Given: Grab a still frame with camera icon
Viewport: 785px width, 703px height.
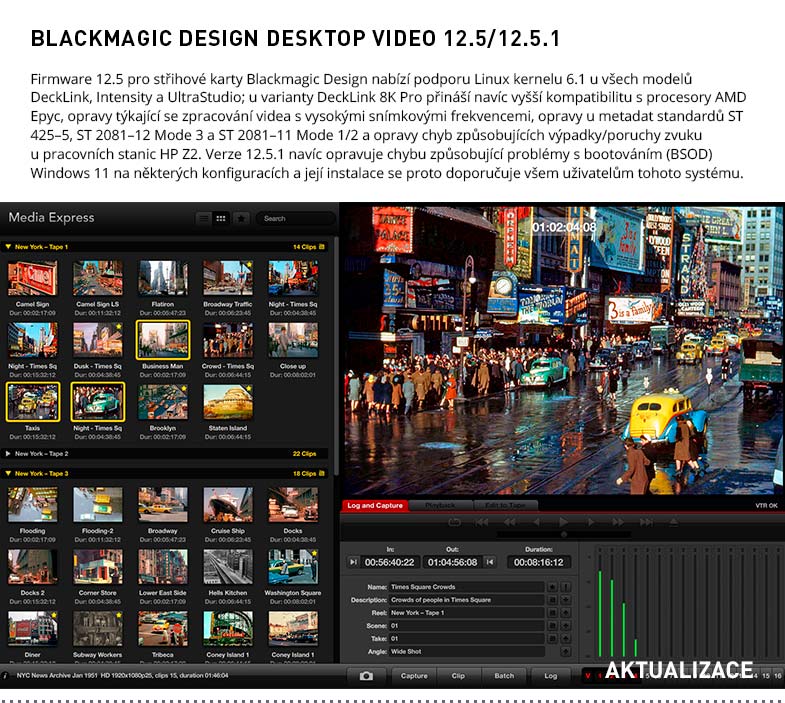Looking at the screenshot, I should pos(366,676).
